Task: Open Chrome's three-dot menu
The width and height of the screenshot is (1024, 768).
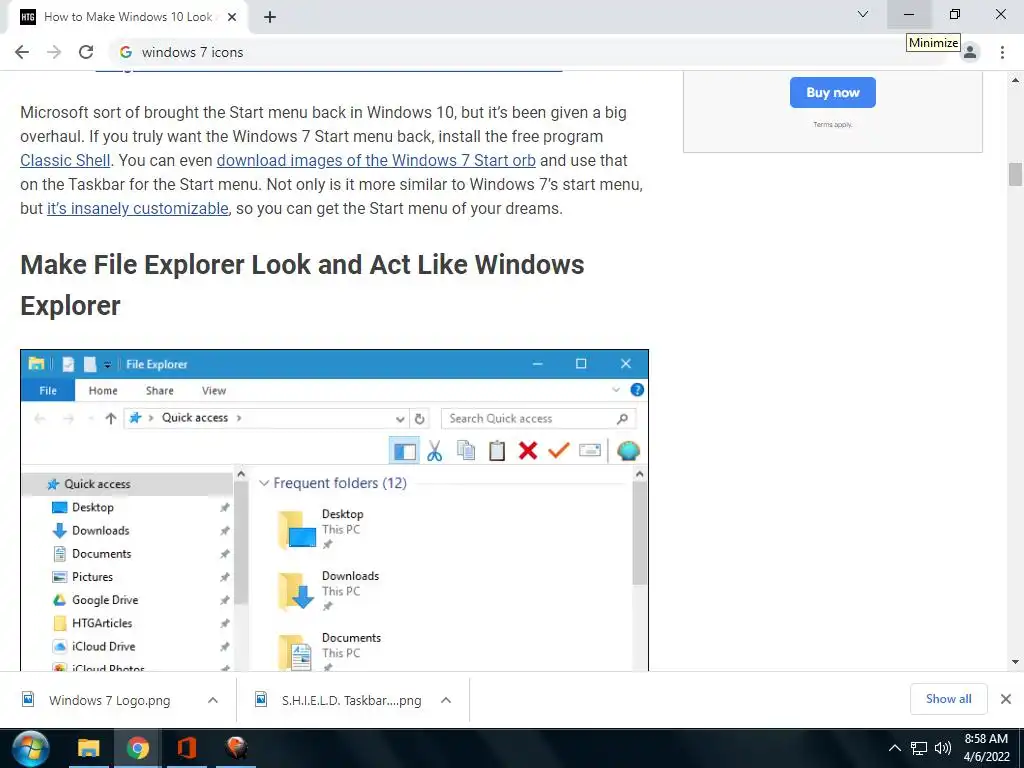Action: click(1002, 52)
